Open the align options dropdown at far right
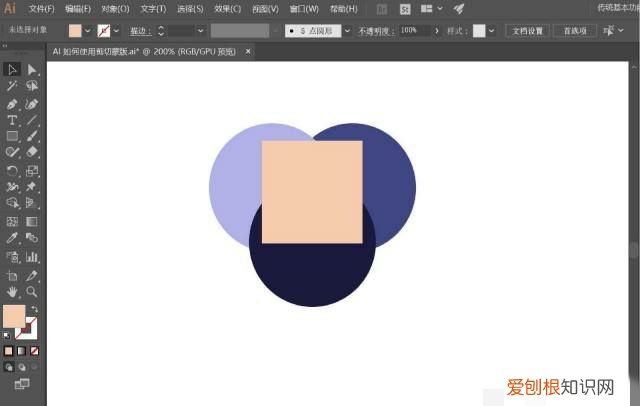 point(621,31)
